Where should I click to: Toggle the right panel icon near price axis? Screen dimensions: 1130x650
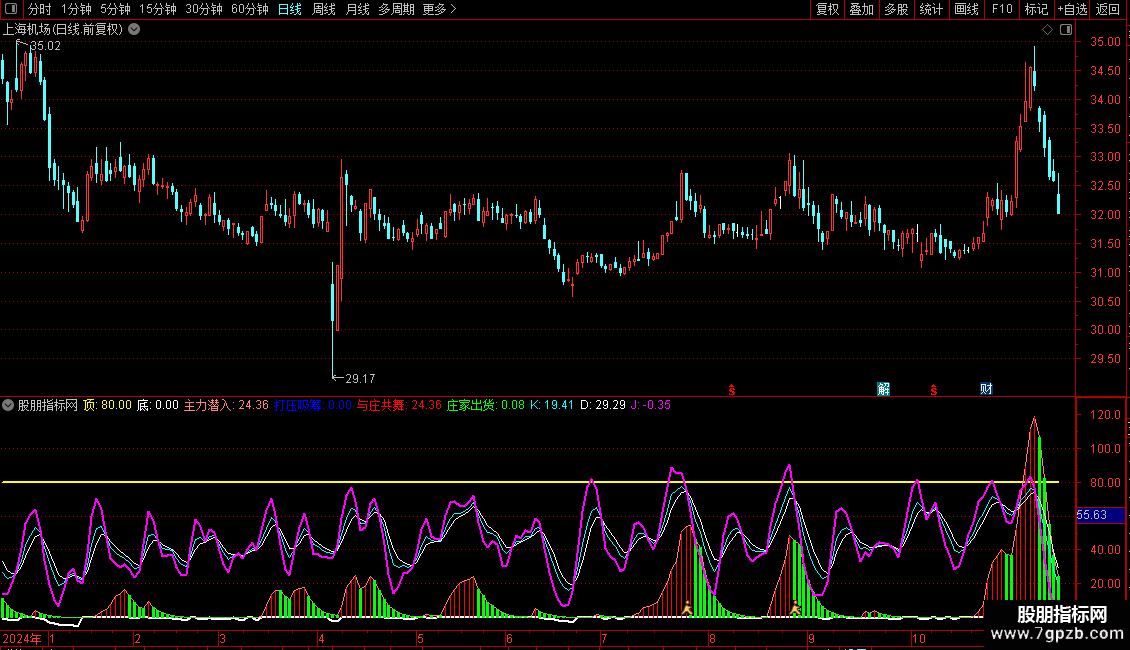tap(1065, 30)
